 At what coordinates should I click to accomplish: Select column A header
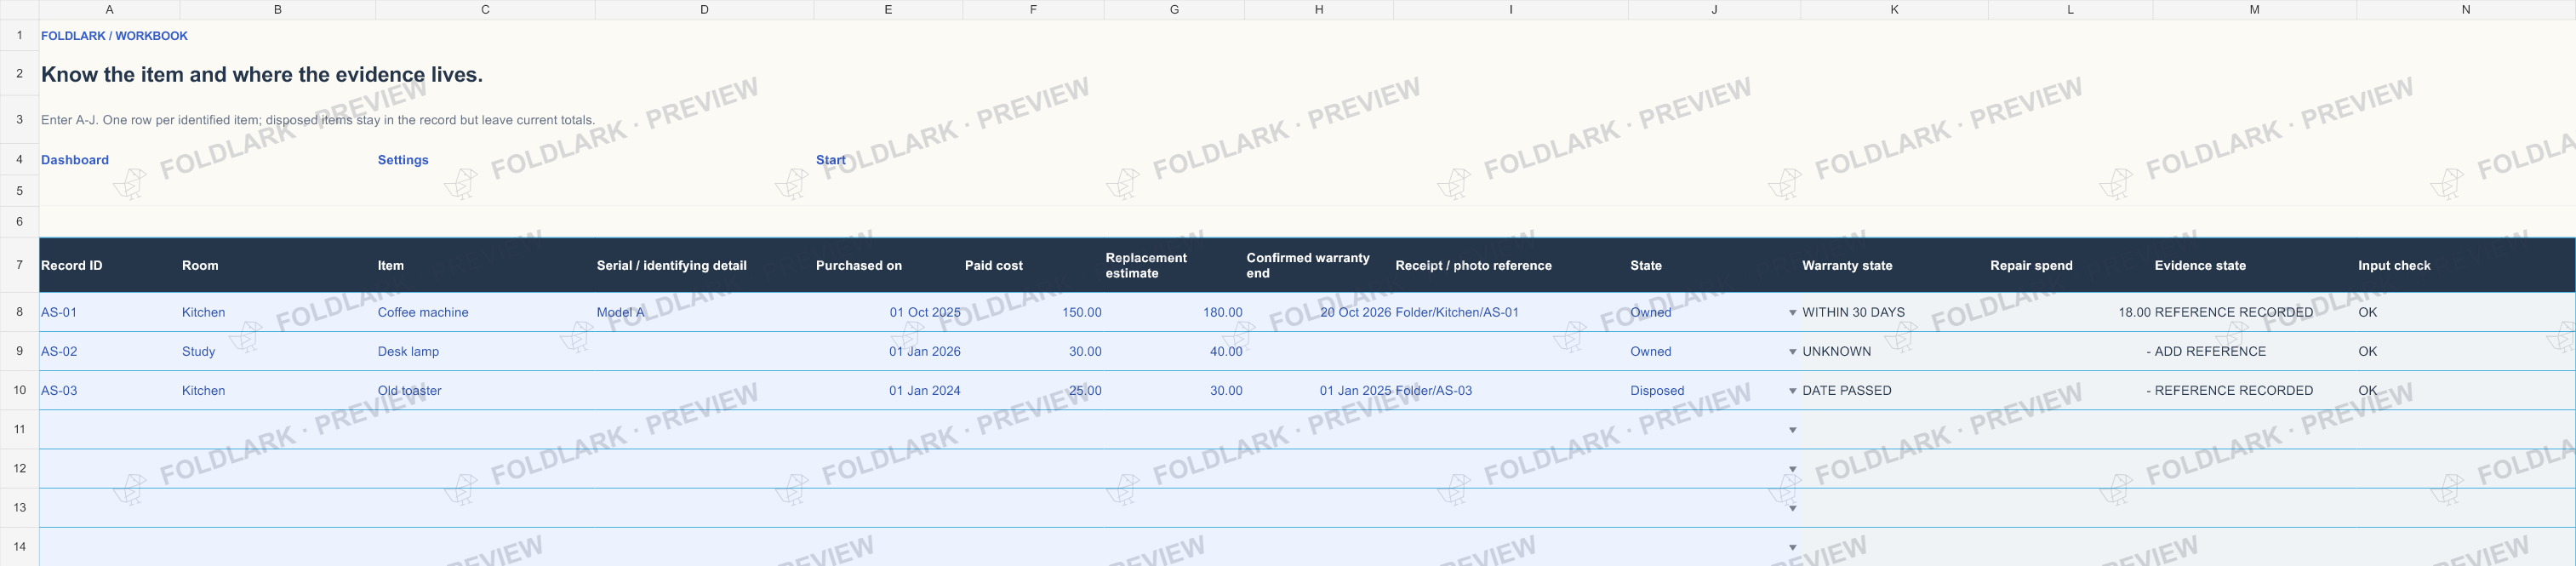pos(109,9)
